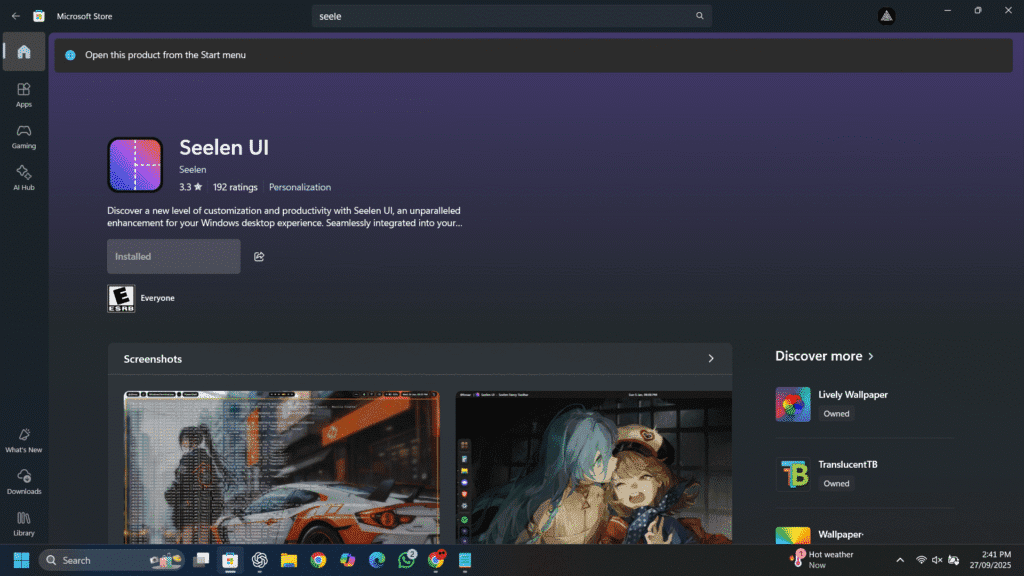
Task: Click the ESRB Everyone rating badge
Action: coord(121,298)
